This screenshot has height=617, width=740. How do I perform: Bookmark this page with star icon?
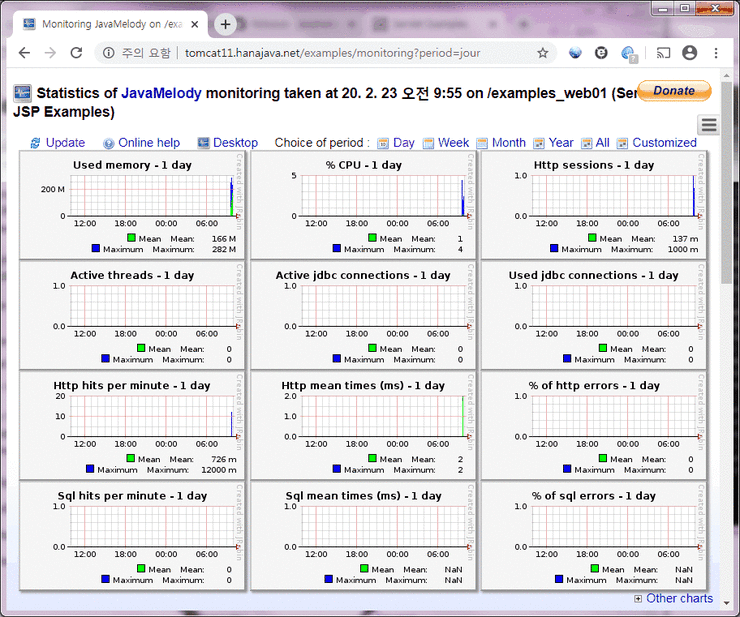point(542,53)
